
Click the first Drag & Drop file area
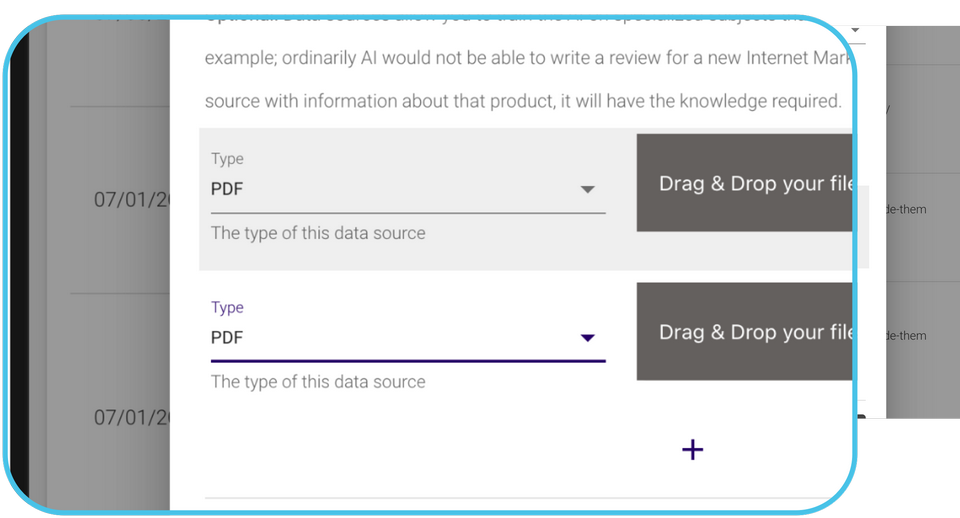point(744,184)
